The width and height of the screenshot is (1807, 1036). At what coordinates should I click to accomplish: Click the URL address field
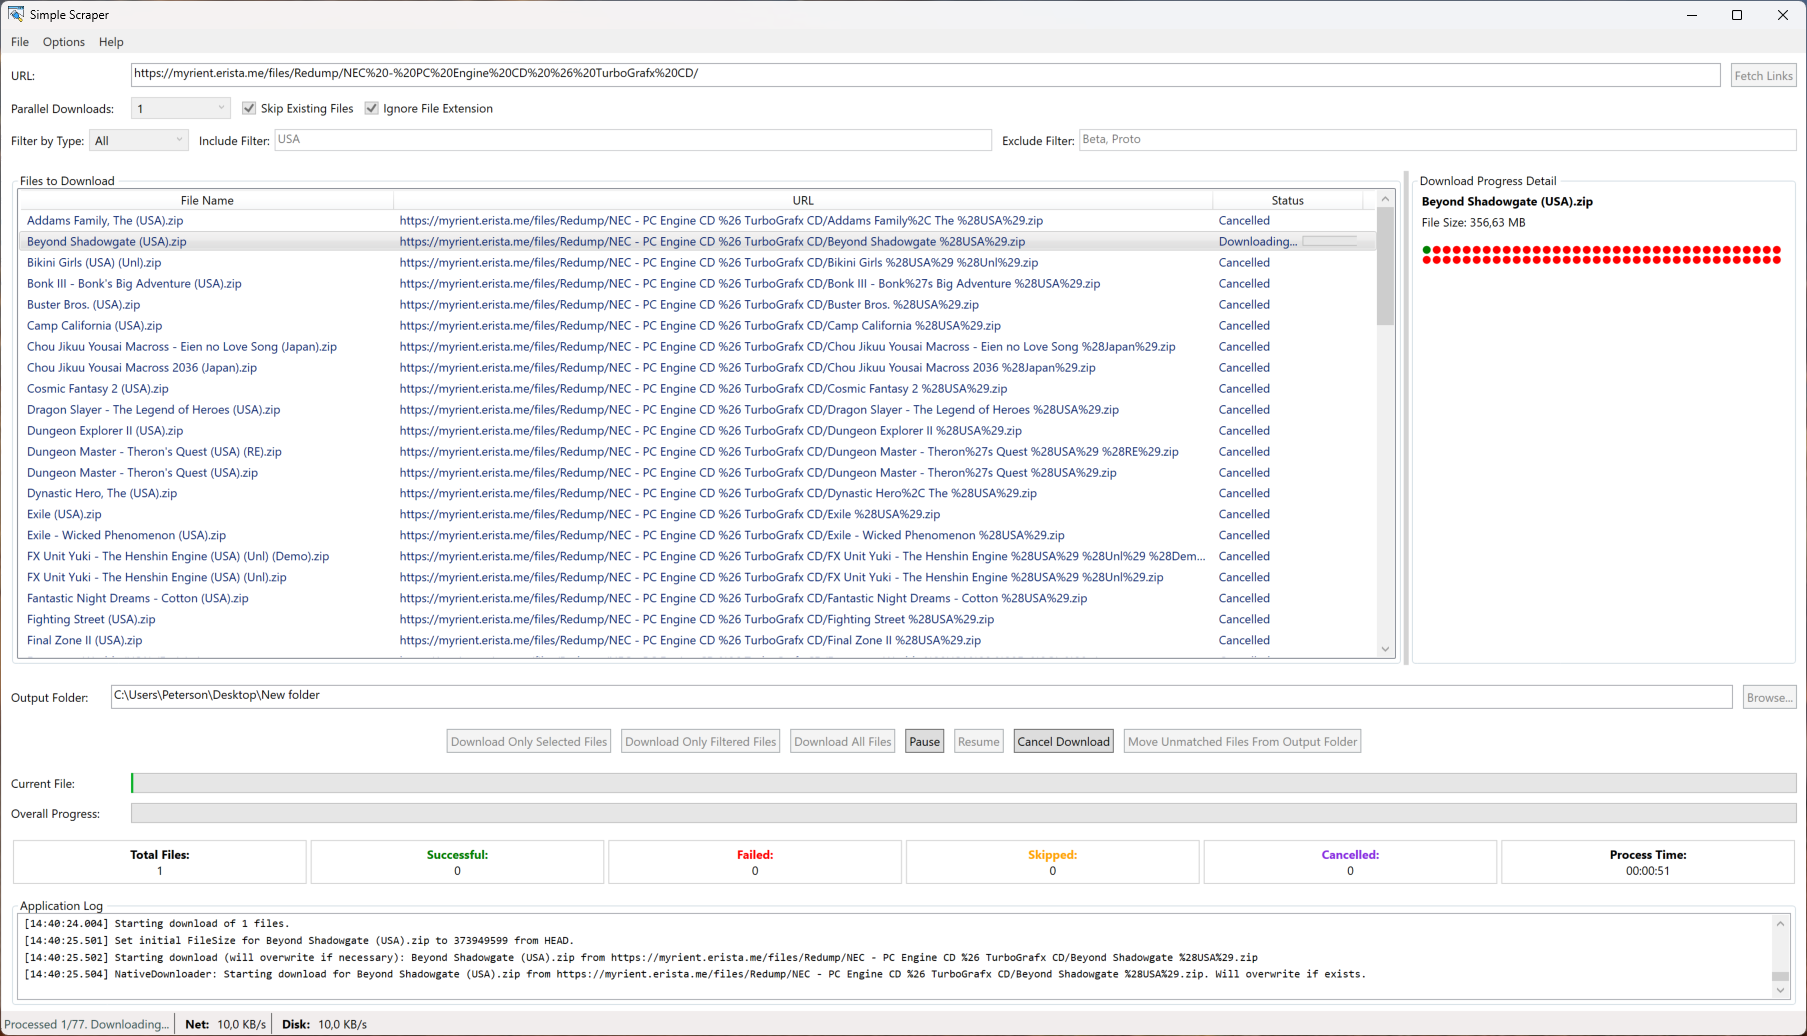(925, 74)
